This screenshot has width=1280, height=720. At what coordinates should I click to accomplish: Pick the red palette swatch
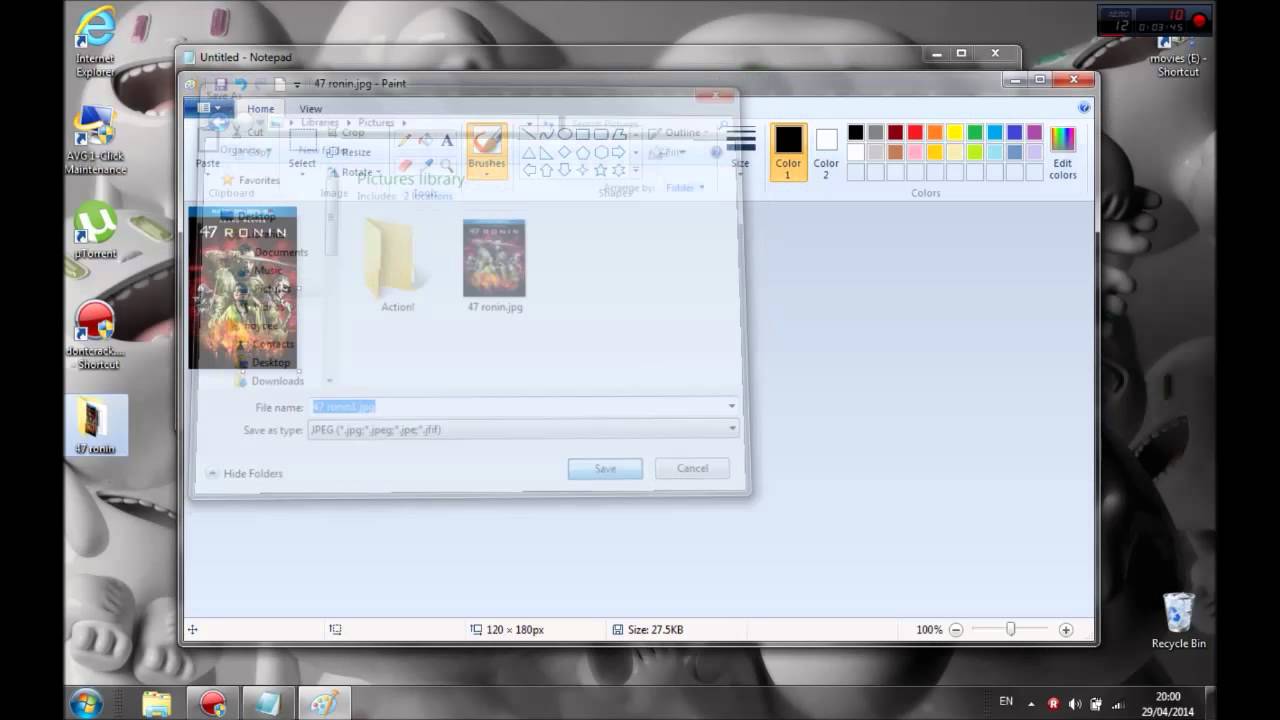[x=915, y=132]
